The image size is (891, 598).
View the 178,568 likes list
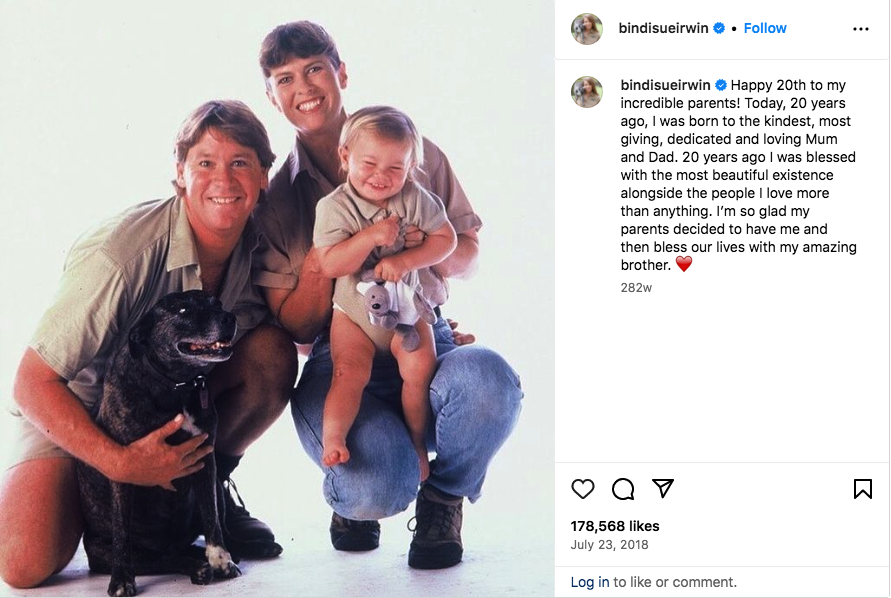615,526
